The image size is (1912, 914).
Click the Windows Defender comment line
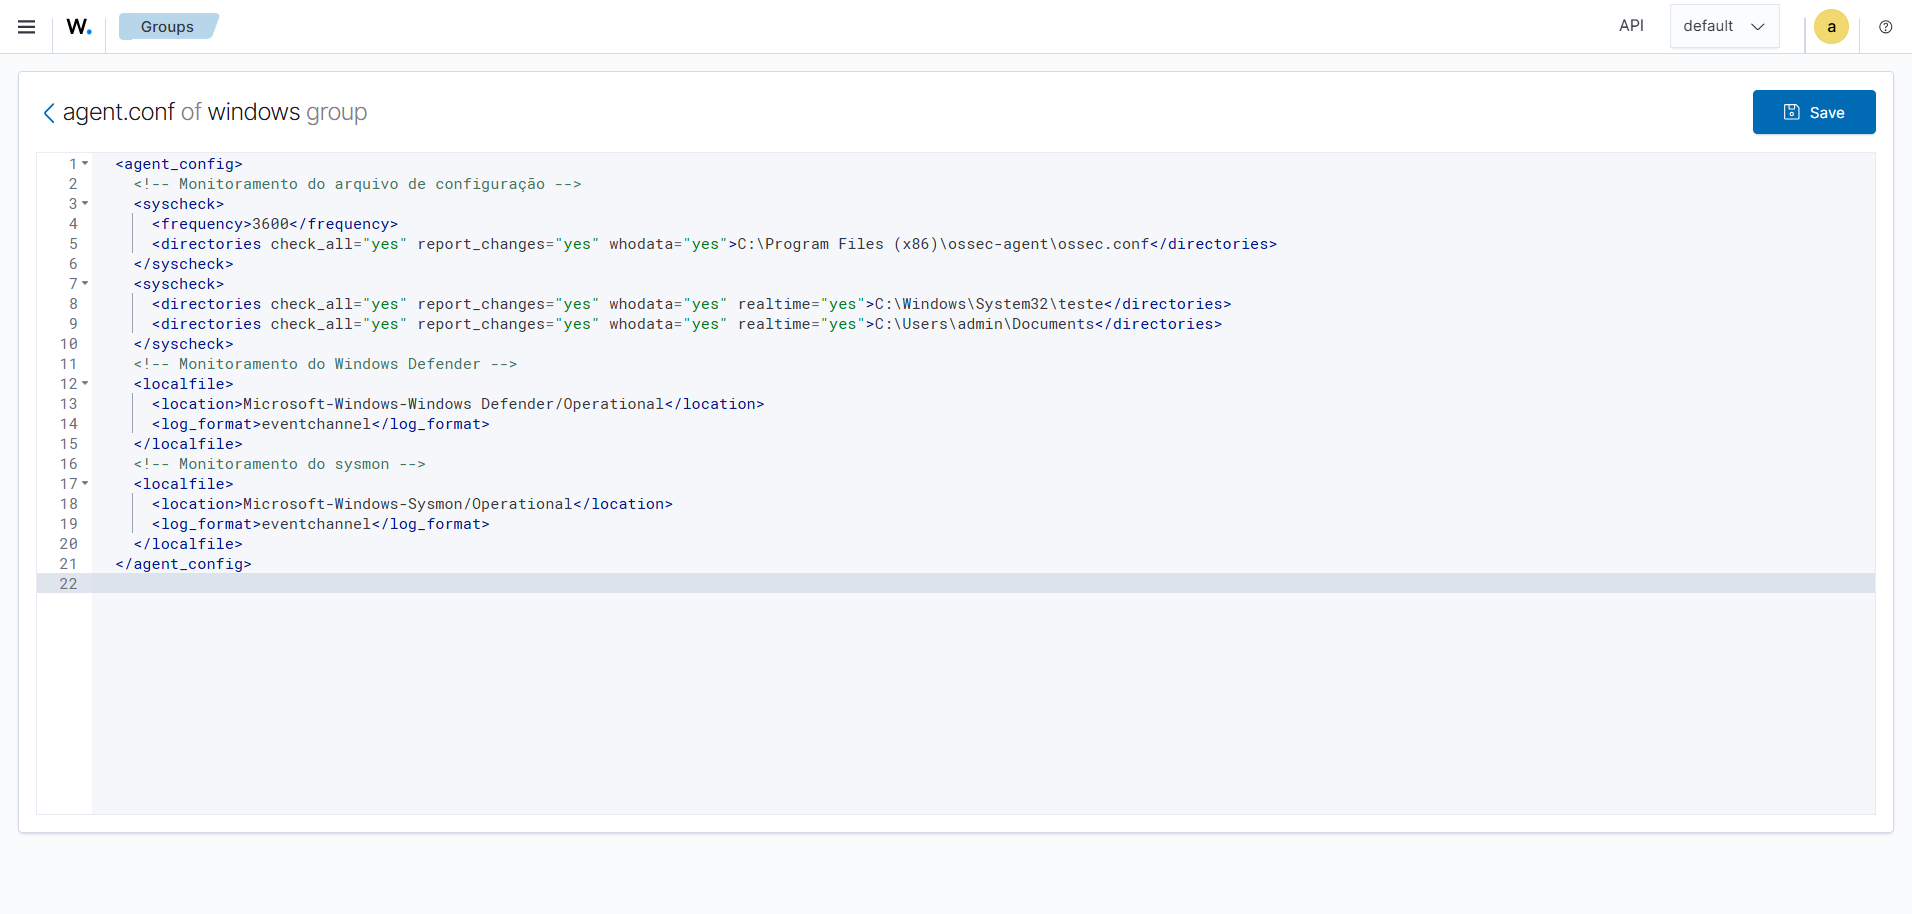[325, 364]
